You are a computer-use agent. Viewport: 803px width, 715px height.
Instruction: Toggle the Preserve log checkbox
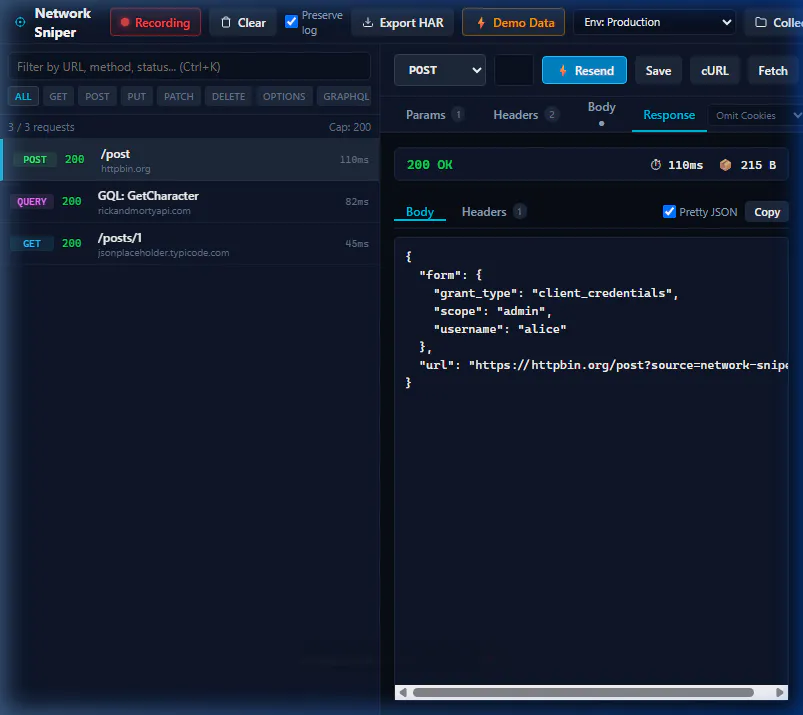(291, 22)
